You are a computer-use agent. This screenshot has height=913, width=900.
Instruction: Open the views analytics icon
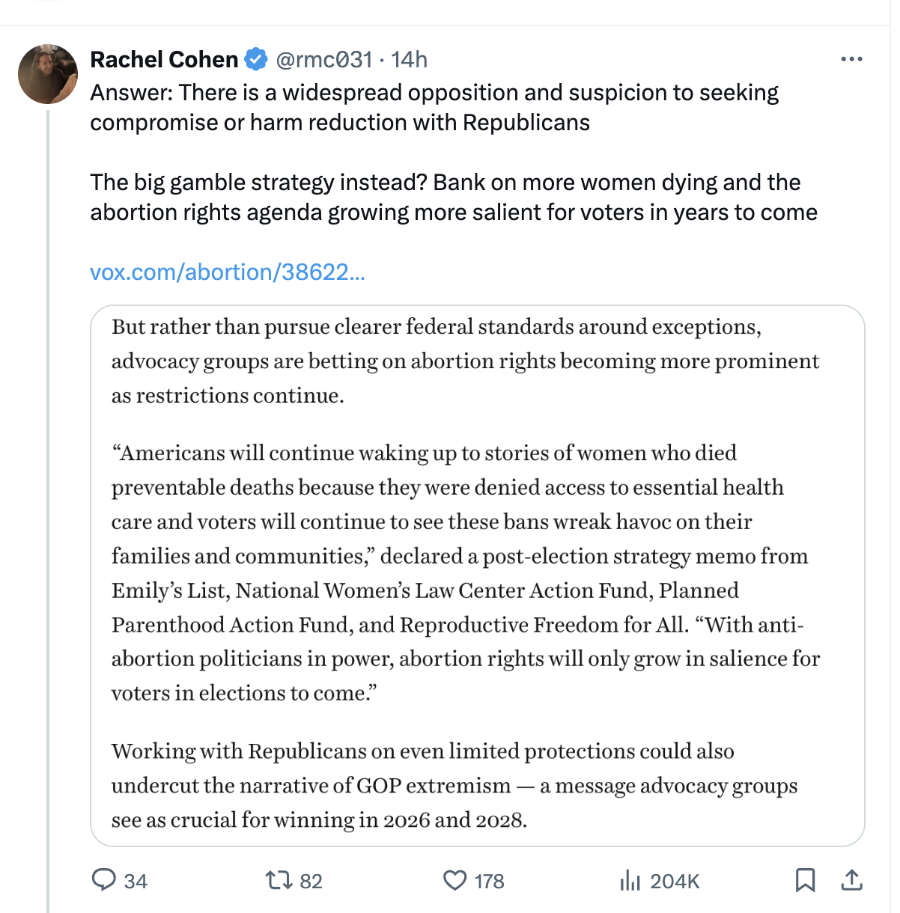pyautogui.click(x=633, y=881)
